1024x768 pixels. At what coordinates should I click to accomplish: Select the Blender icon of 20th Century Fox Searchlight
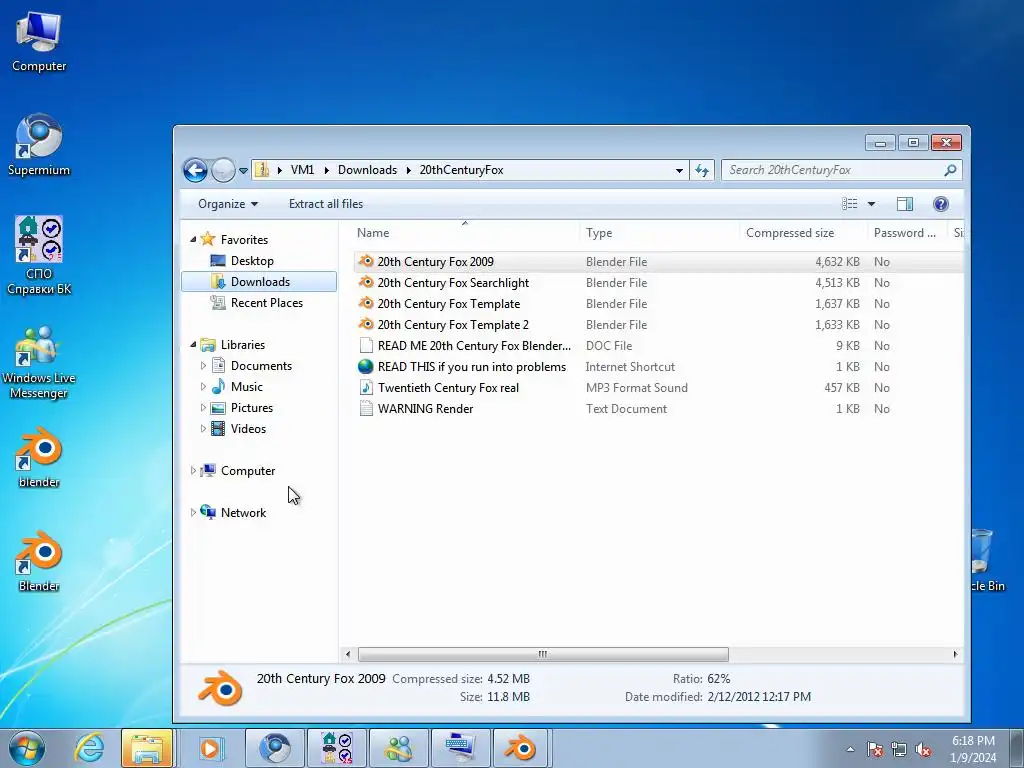tap(366, 282)
